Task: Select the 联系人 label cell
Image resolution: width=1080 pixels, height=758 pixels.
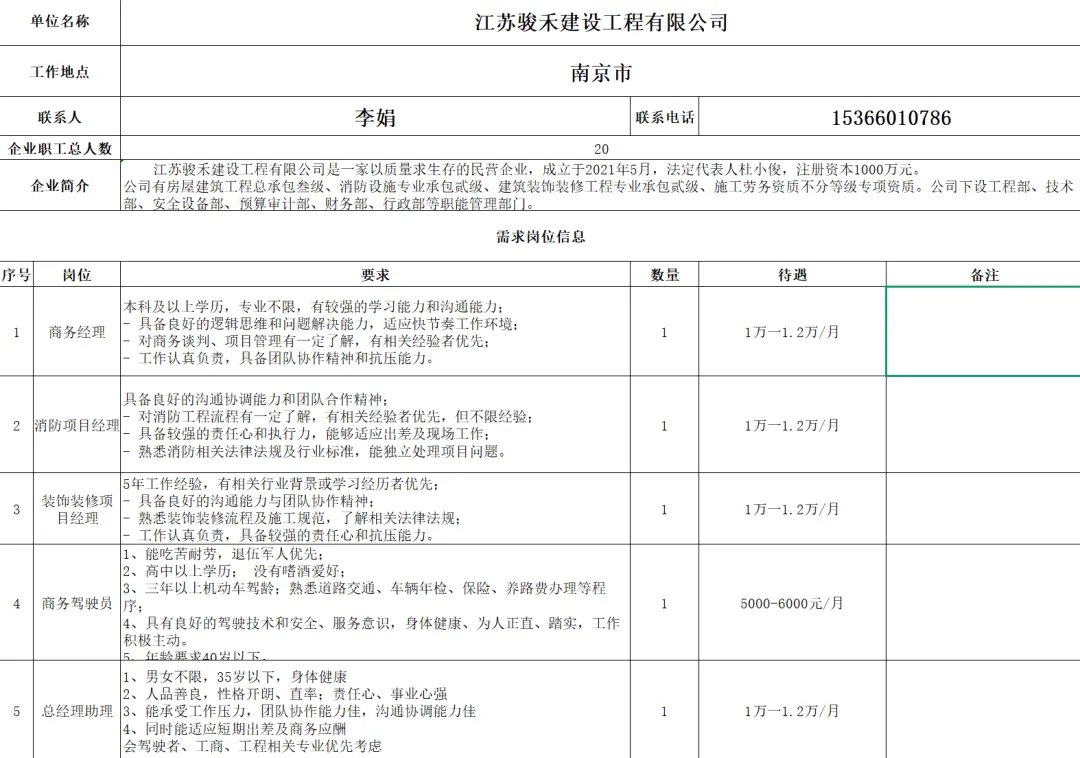Action: (x=60, y=117)
